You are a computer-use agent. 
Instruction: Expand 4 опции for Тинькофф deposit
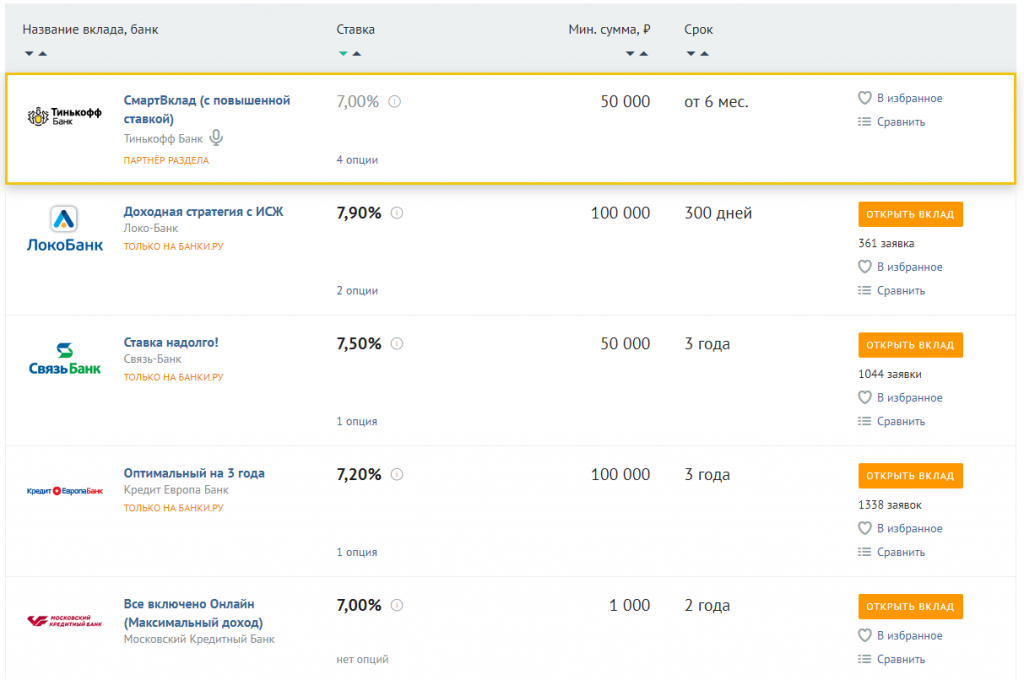click(x=357, y=160)
